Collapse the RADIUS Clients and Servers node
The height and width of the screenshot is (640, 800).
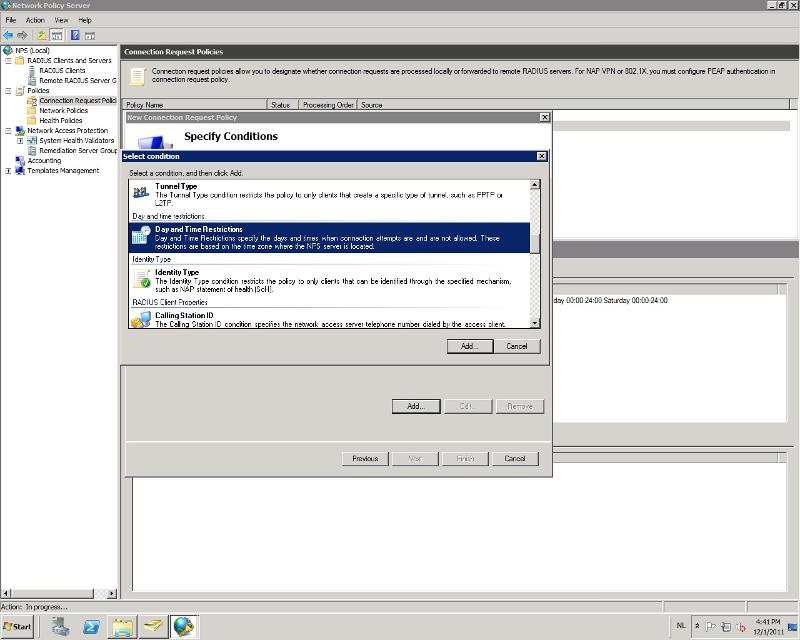pyautogui.click(x=8, y=60)
